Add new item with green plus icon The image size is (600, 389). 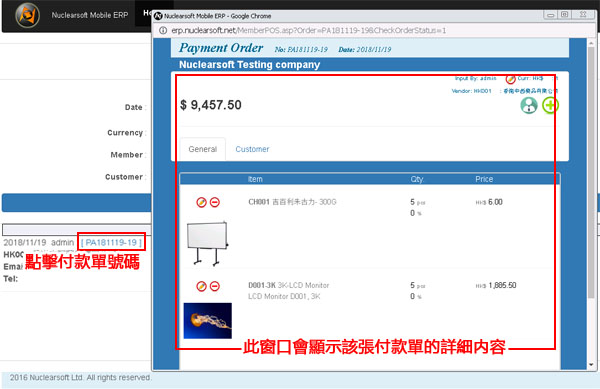point(550,105)
